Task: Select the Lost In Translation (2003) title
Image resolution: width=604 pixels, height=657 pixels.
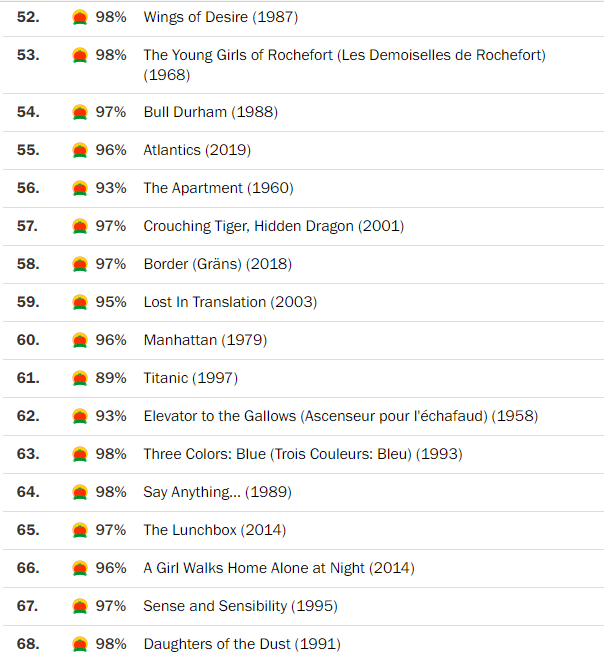Action: tap(232, 302)
